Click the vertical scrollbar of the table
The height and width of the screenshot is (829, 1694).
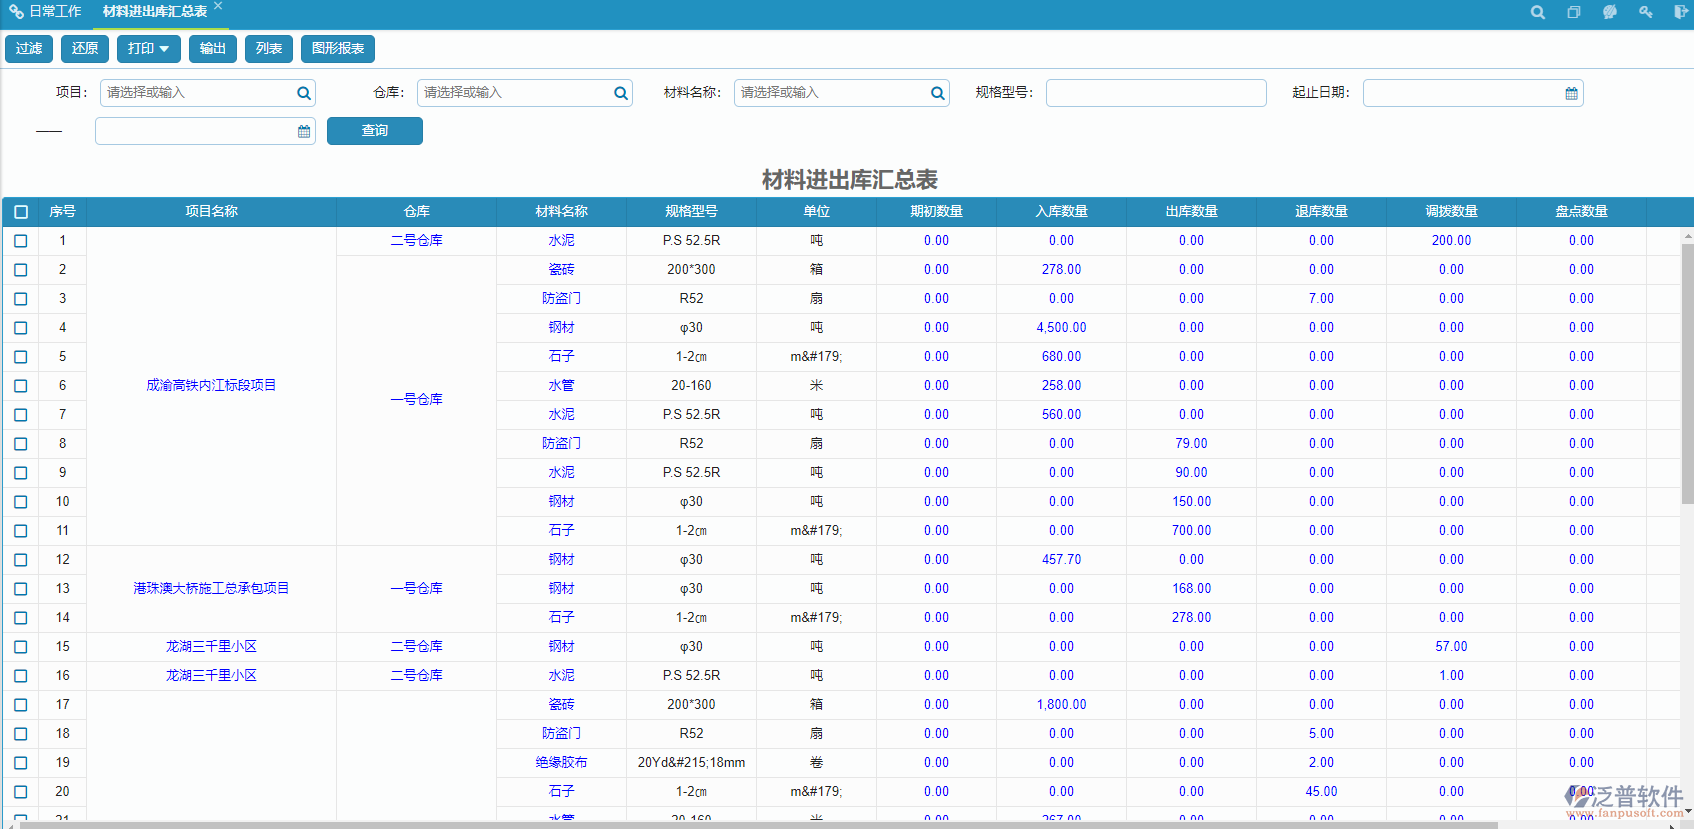(1687, 400)
